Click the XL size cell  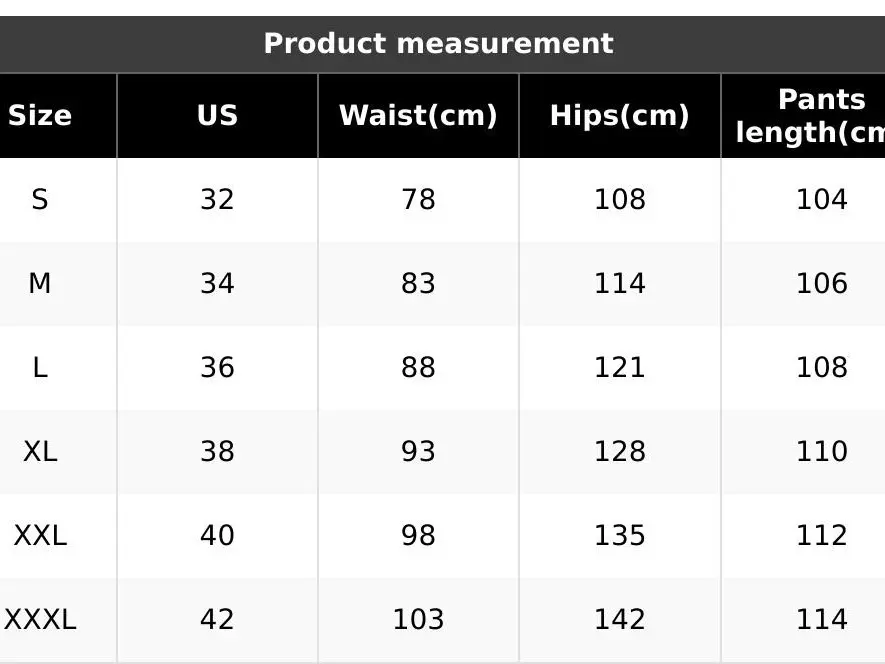click(x=40, y=452)
